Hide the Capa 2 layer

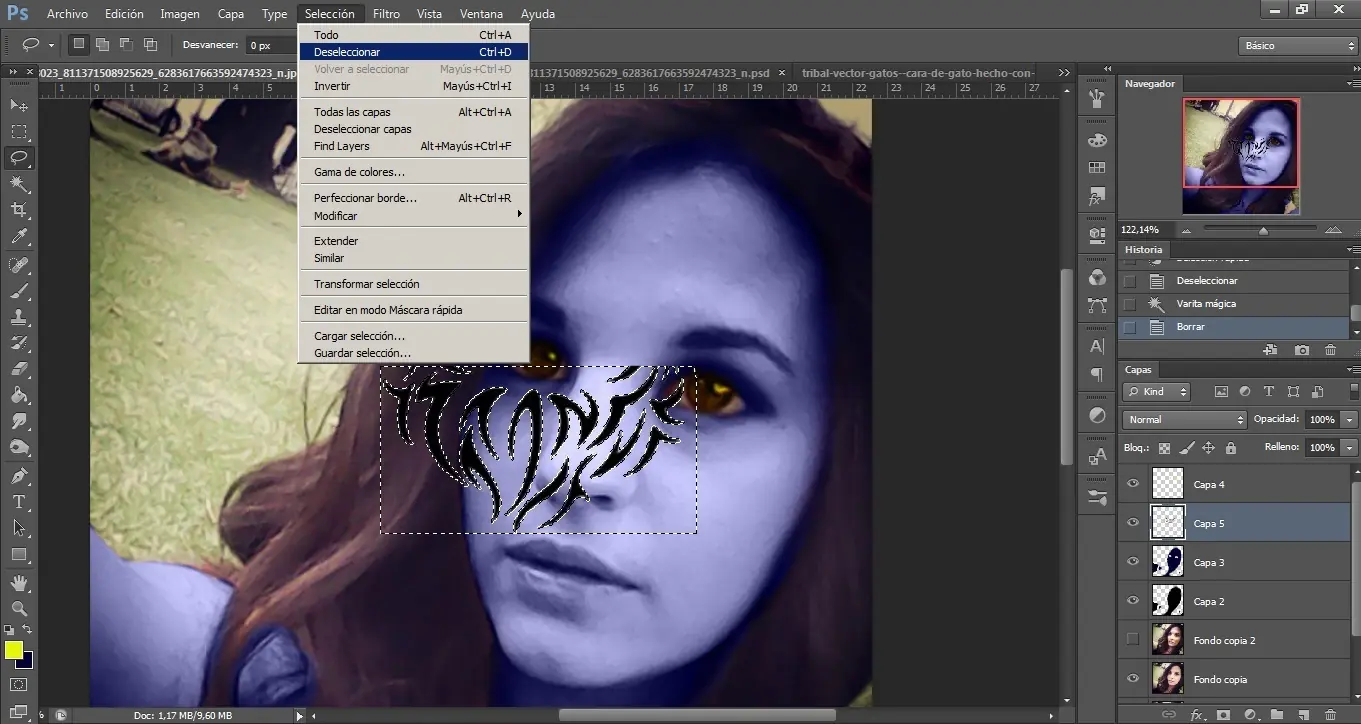pos(1133,601)
